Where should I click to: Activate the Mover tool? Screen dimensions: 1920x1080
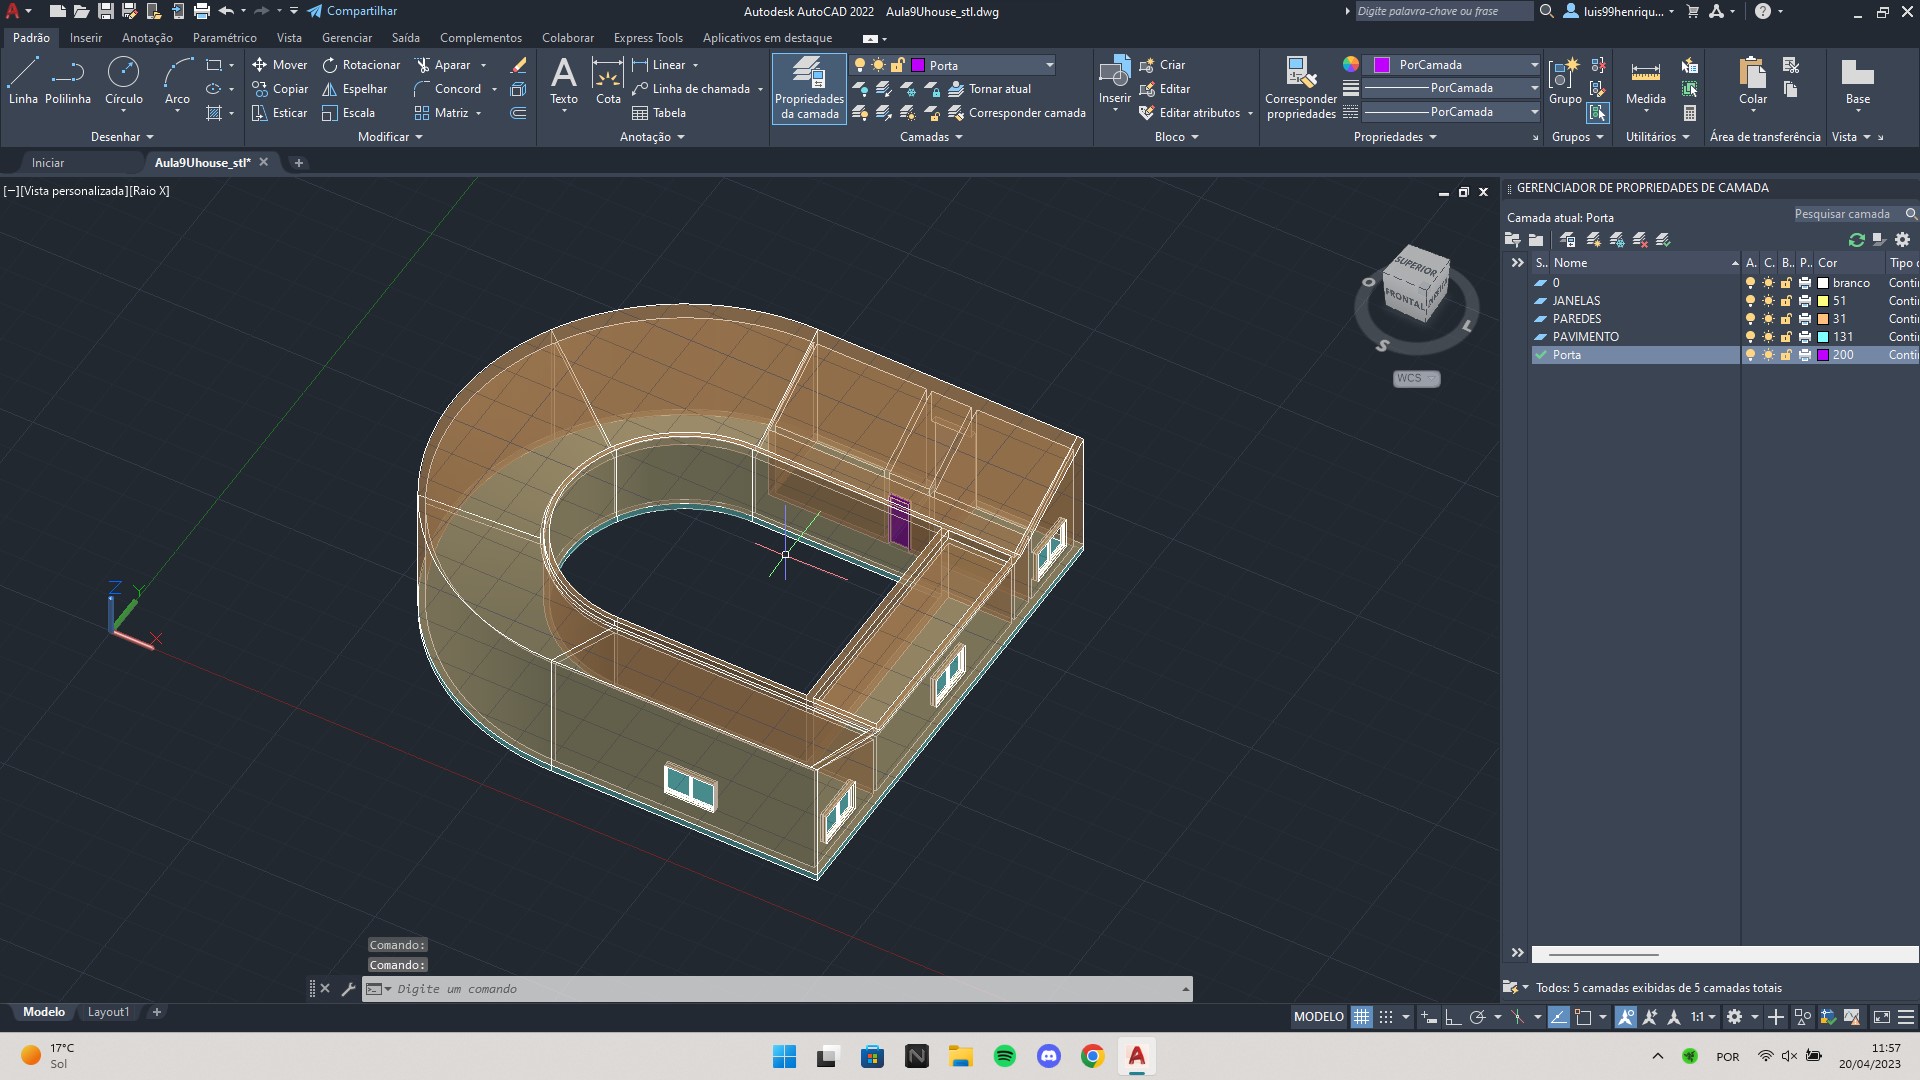[x=280, y=64]
